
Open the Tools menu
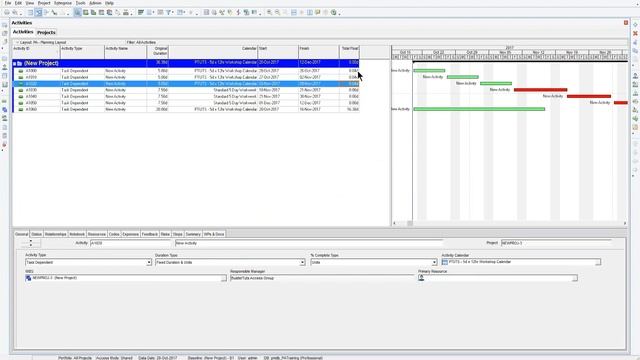click(80, 3)
